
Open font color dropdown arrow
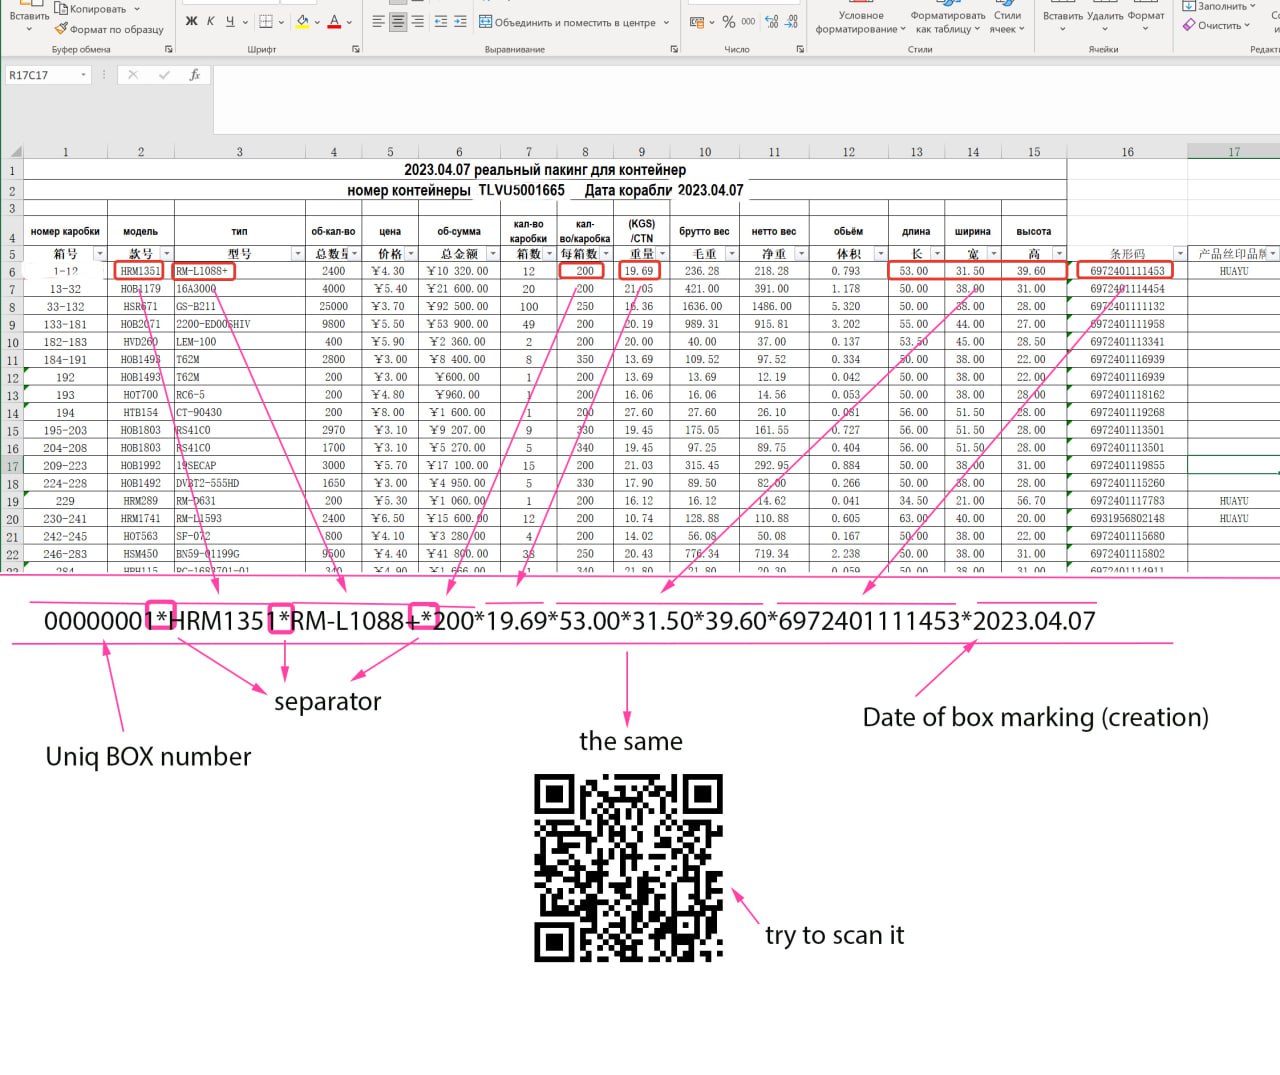349,22
